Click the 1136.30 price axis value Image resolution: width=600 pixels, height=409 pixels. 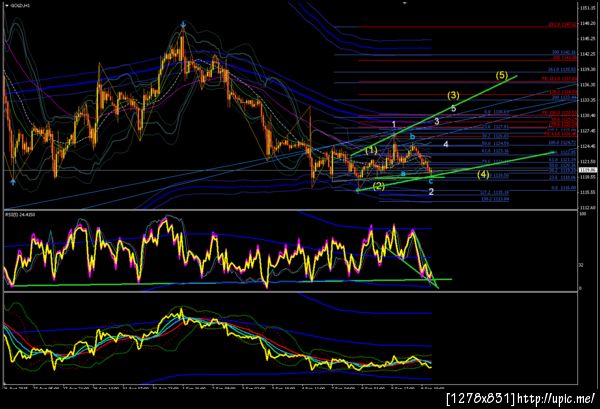click(x=586, y=85)
